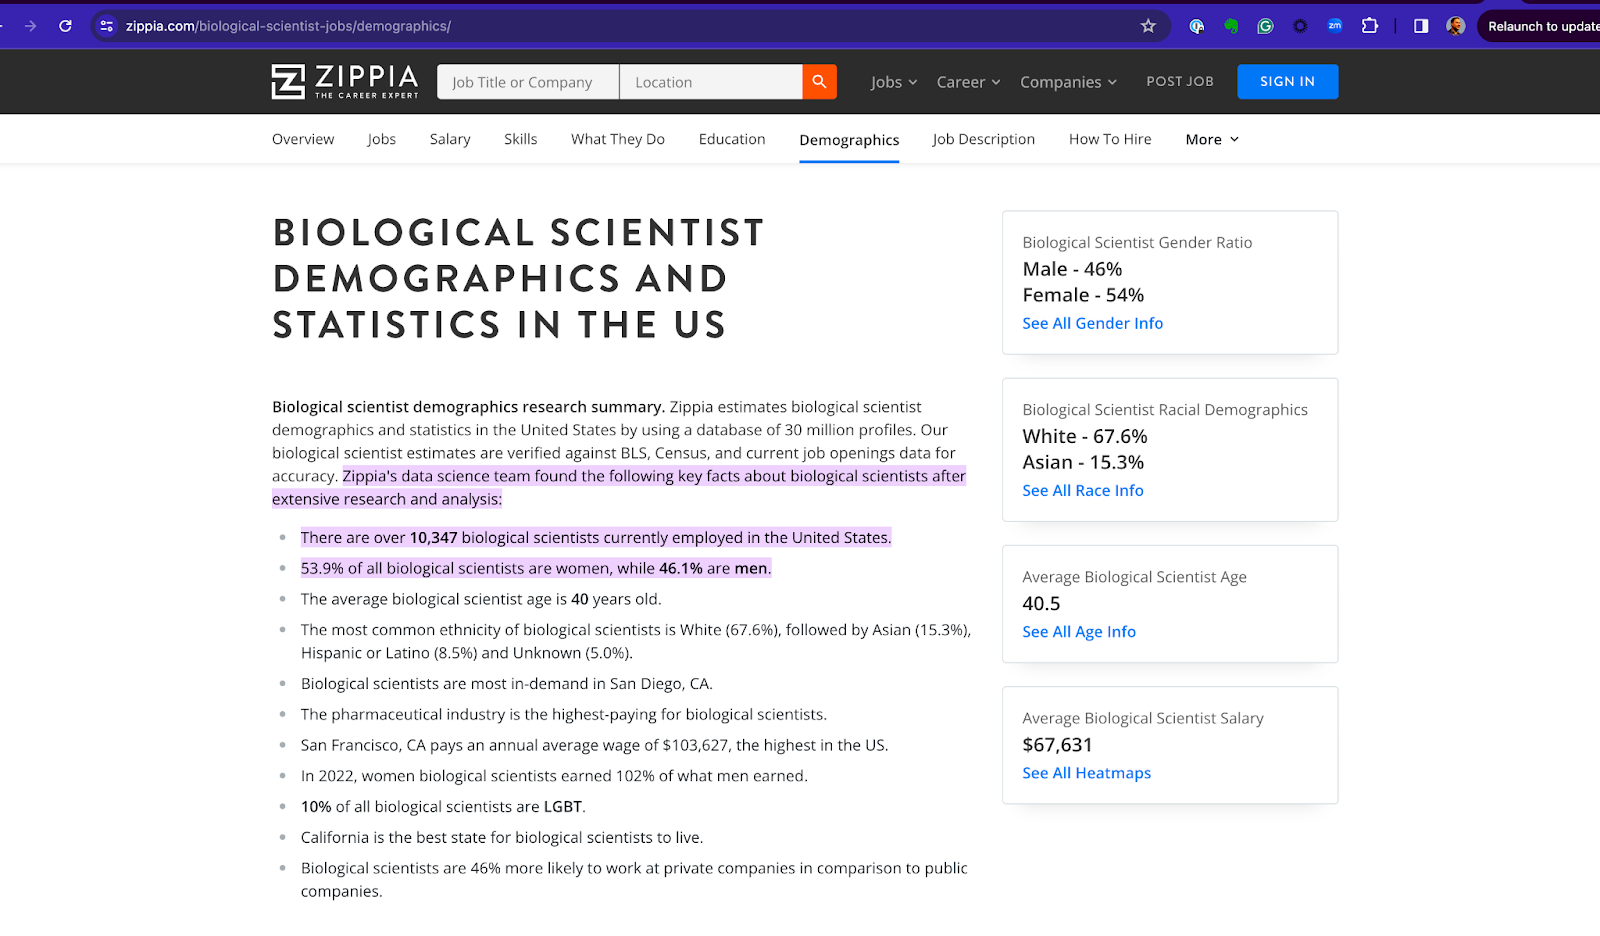Click the San Diego, CA in-demand bullet

tap(507, 684)
